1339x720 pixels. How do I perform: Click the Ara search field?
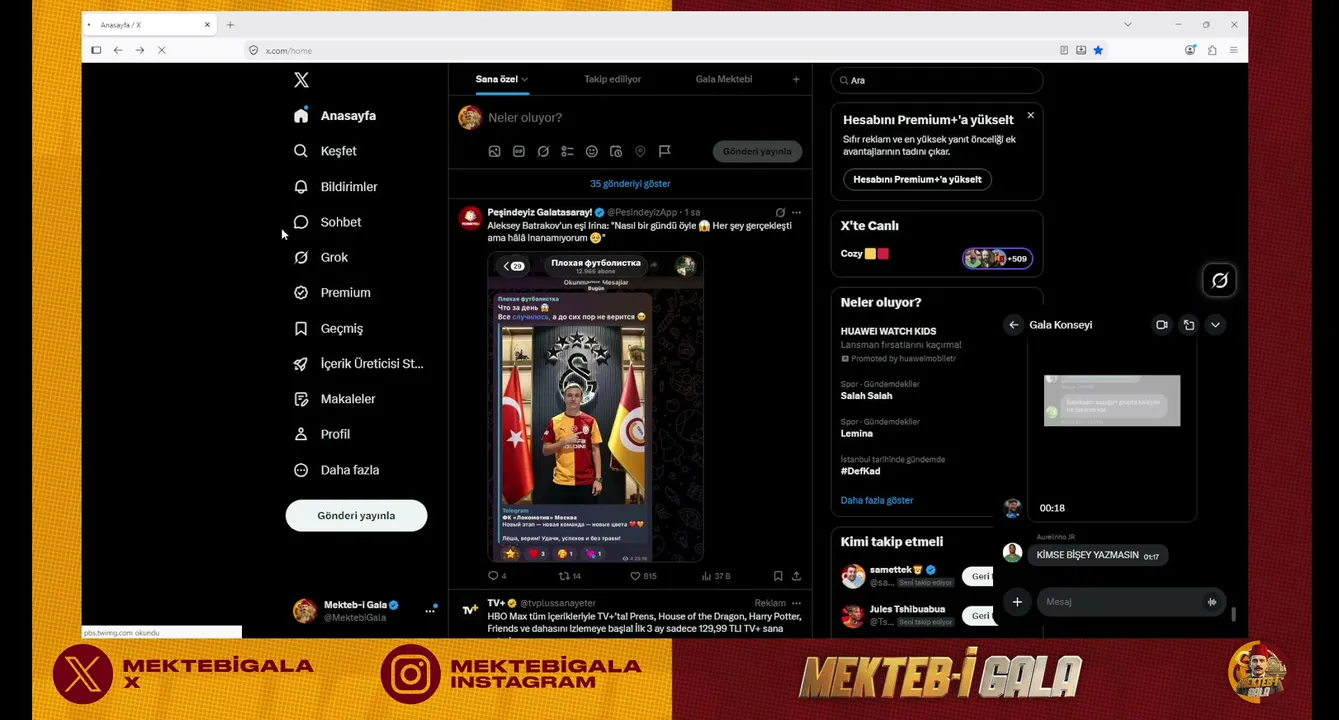937,80
